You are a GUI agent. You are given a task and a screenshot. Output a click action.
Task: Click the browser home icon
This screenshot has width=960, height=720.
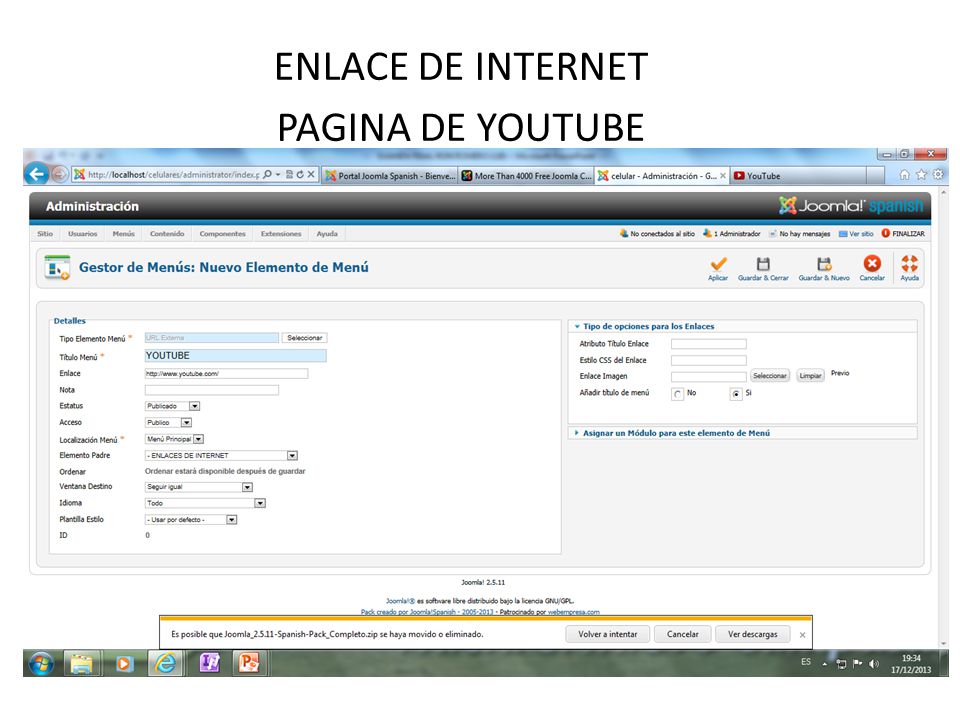[x=904, y=175]
